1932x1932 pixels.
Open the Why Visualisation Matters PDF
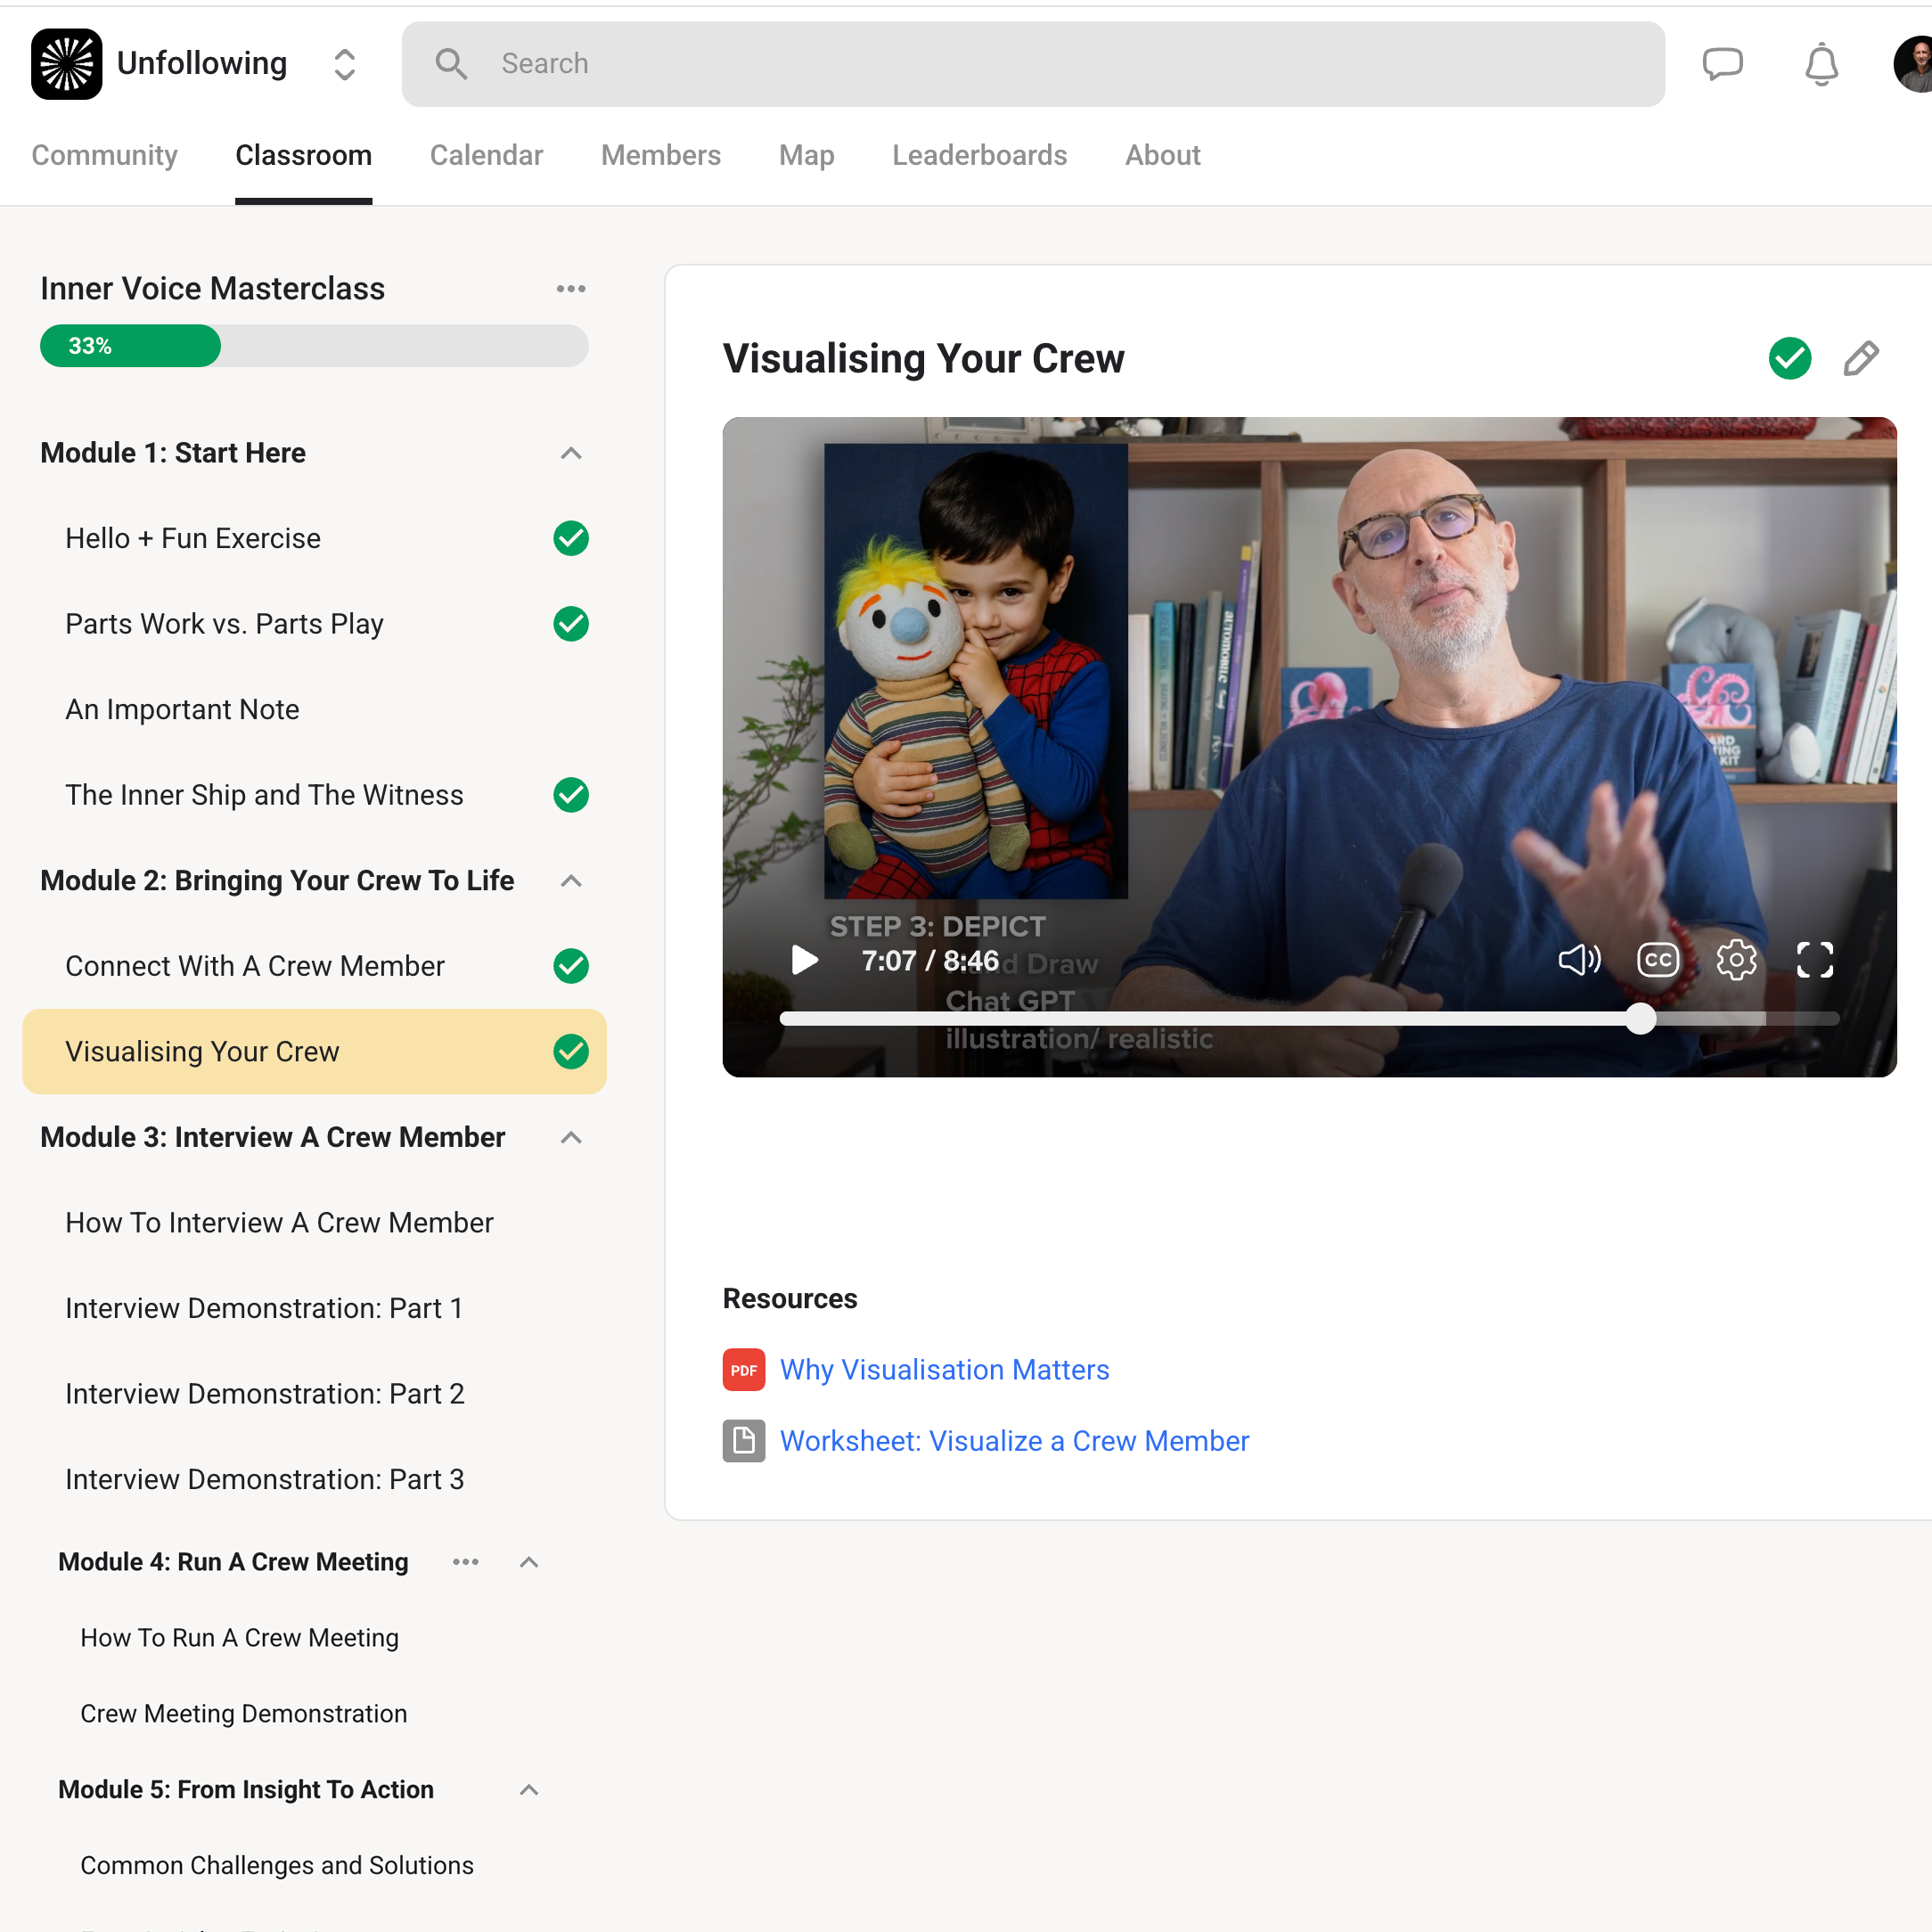tap(943, 1369)
